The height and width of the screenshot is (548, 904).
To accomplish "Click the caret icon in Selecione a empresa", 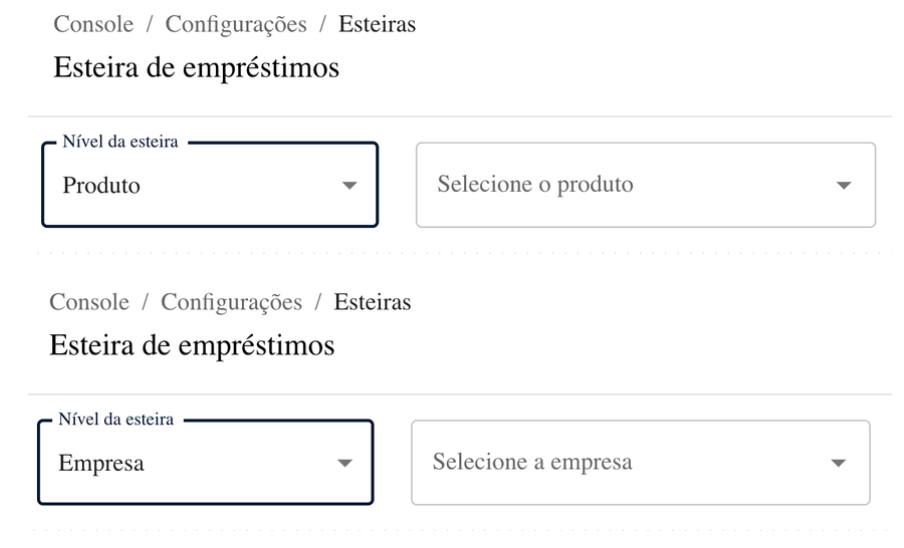I will coord(839,463).
